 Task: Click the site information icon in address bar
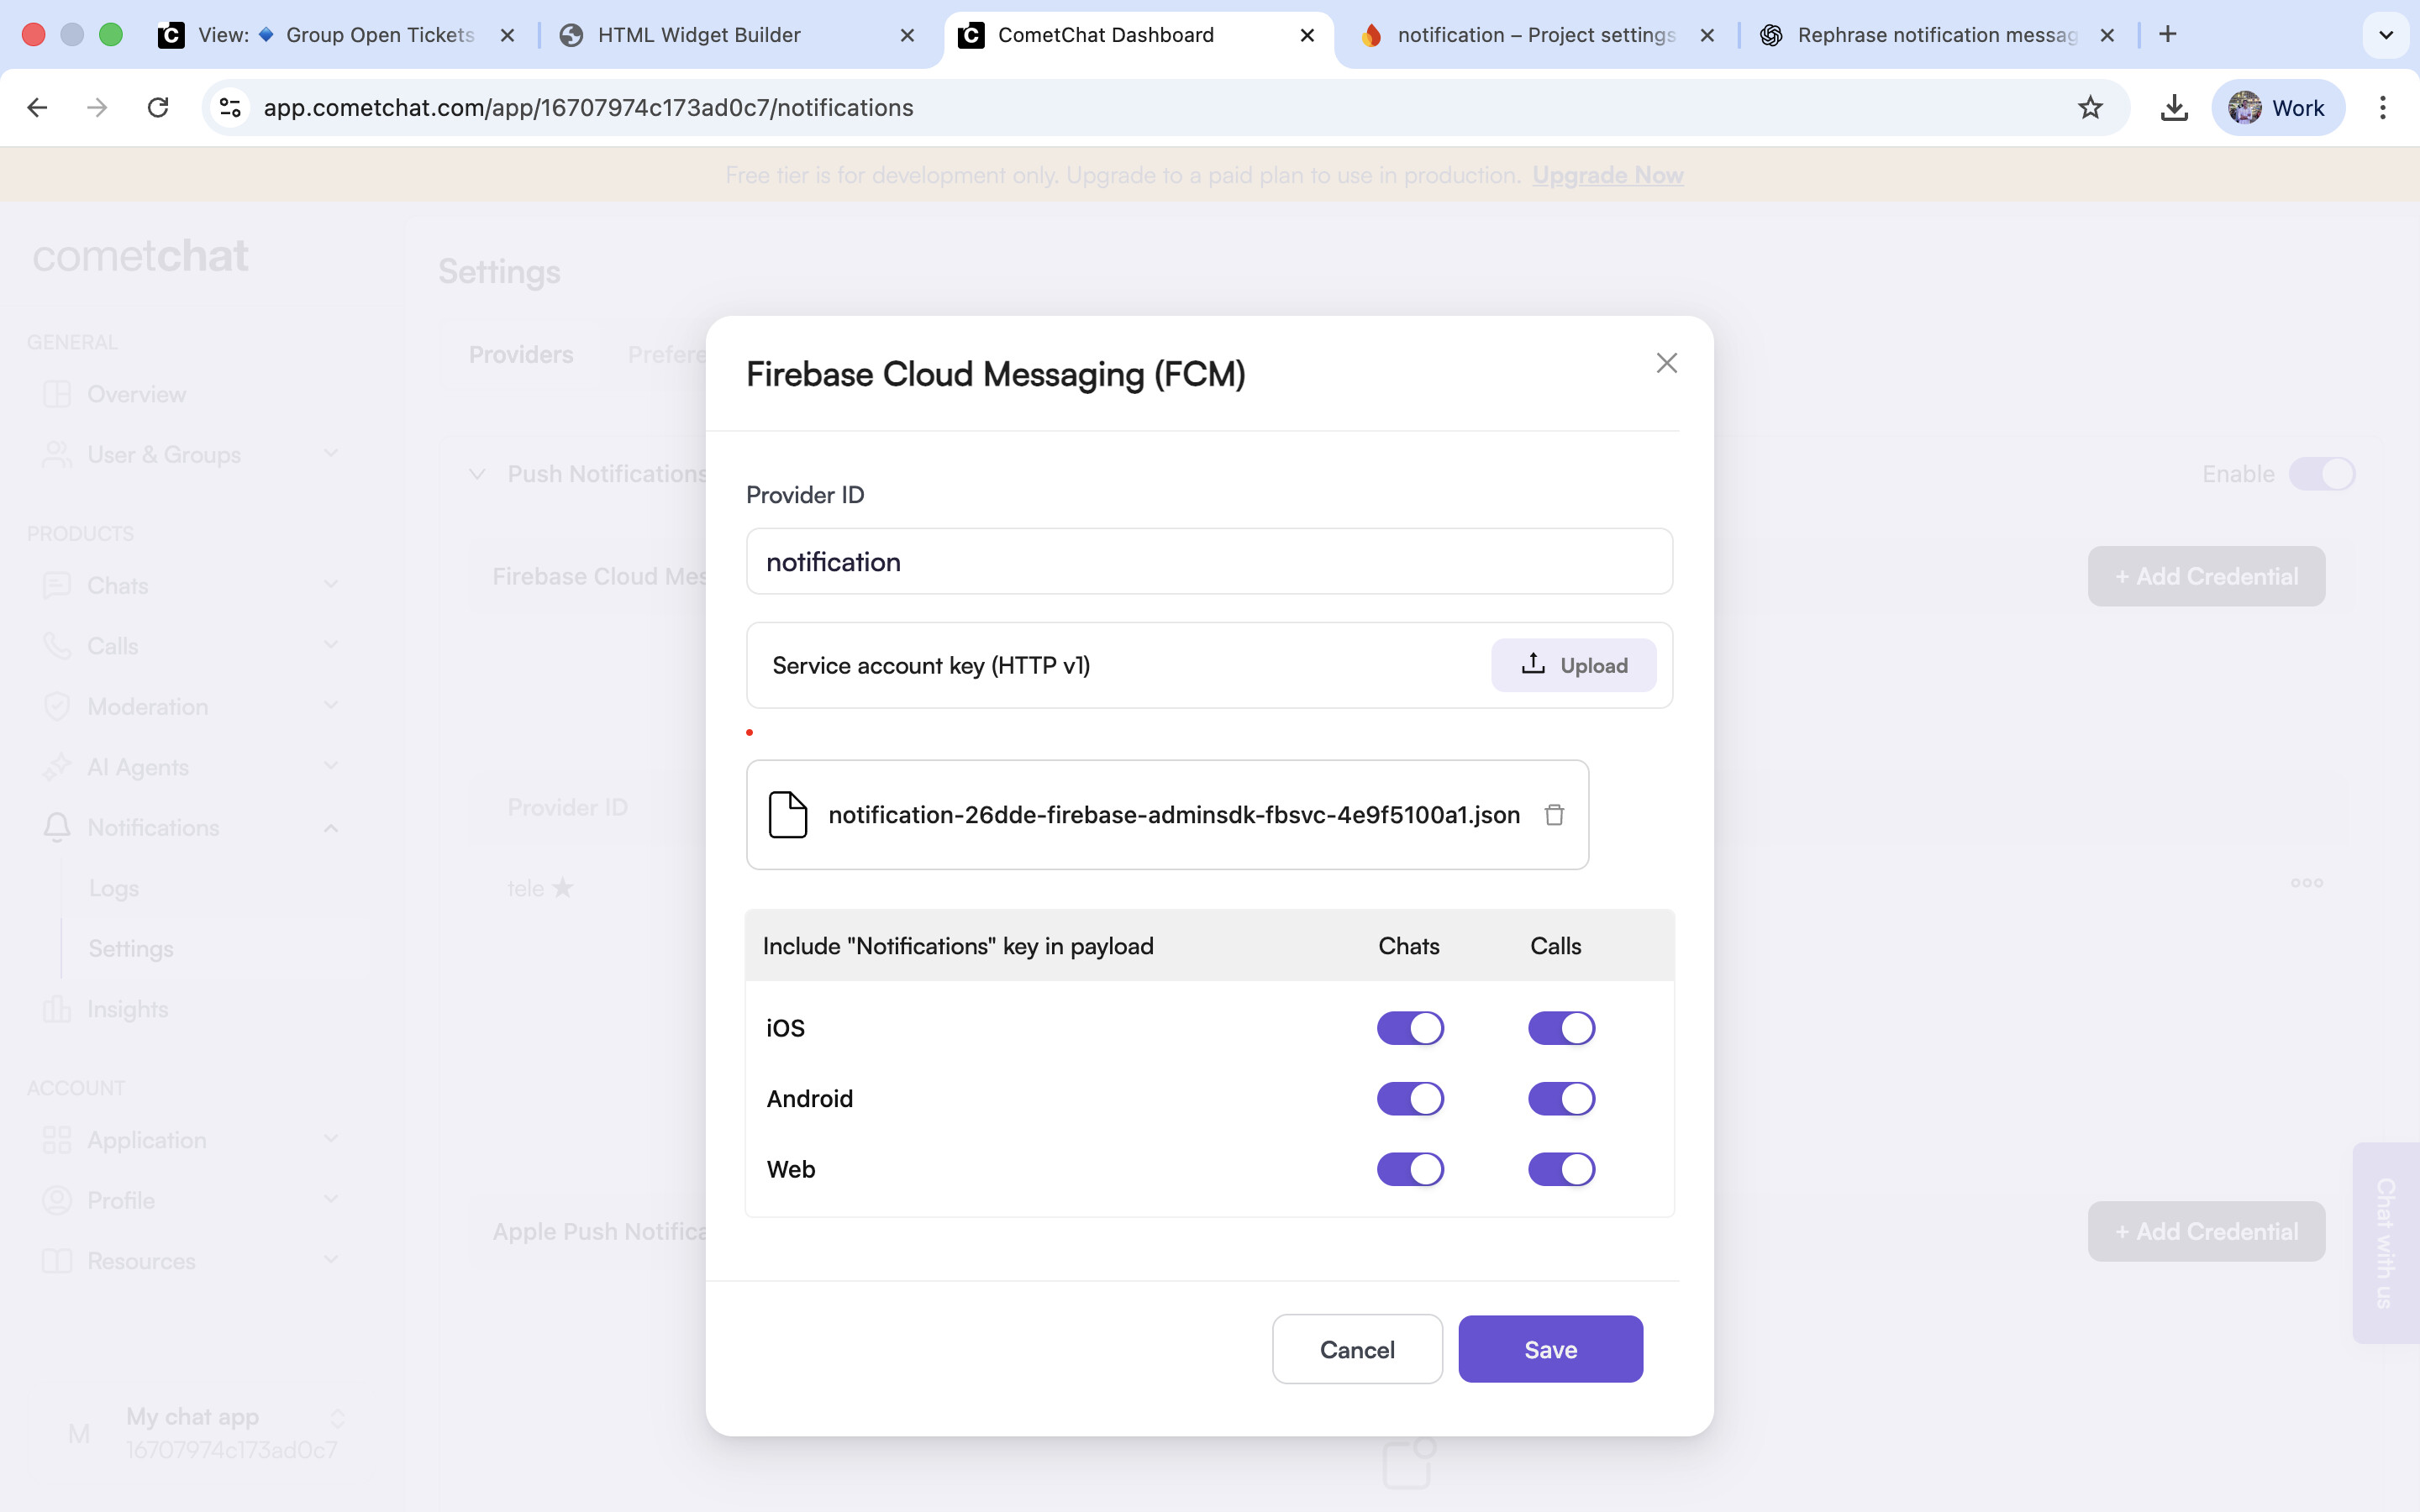(231, 108)
